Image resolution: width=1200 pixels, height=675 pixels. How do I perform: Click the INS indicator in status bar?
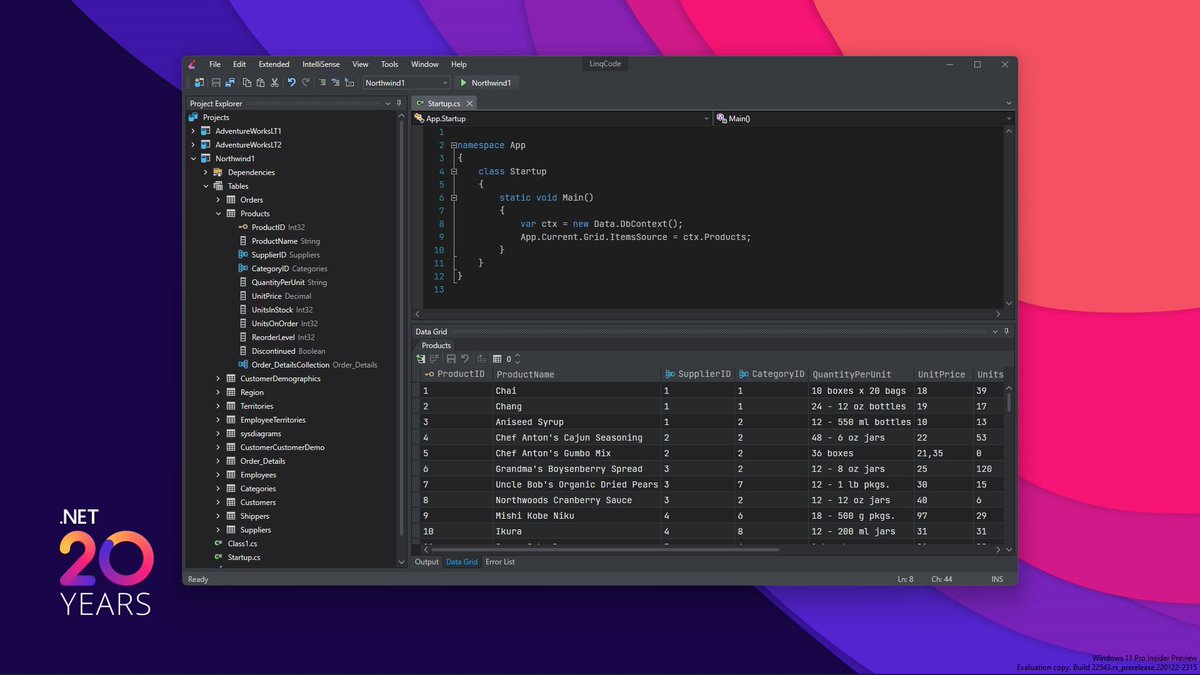click(x=996, y=579)
